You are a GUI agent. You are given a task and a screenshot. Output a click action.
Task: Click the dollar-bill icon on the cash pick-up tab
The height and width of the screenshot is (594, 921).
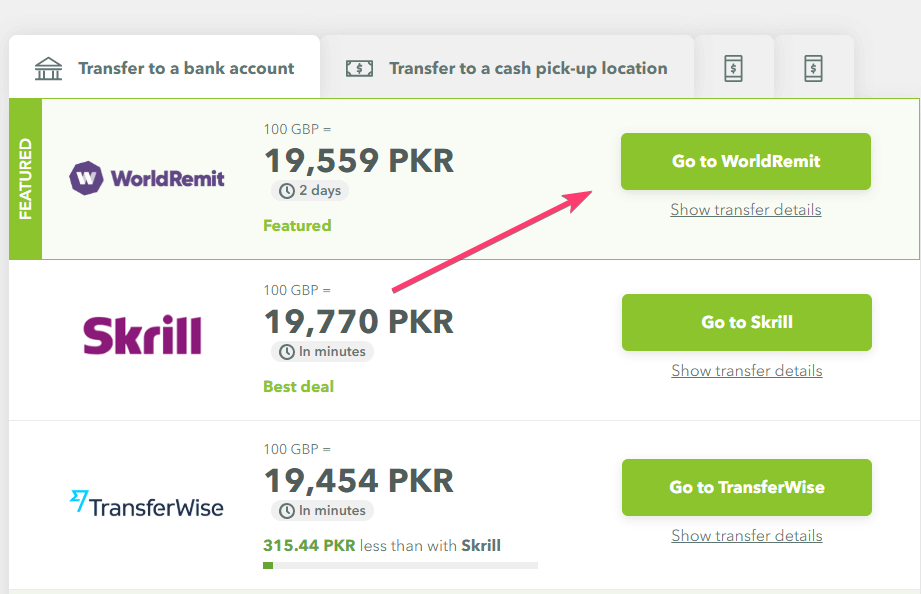359,68
